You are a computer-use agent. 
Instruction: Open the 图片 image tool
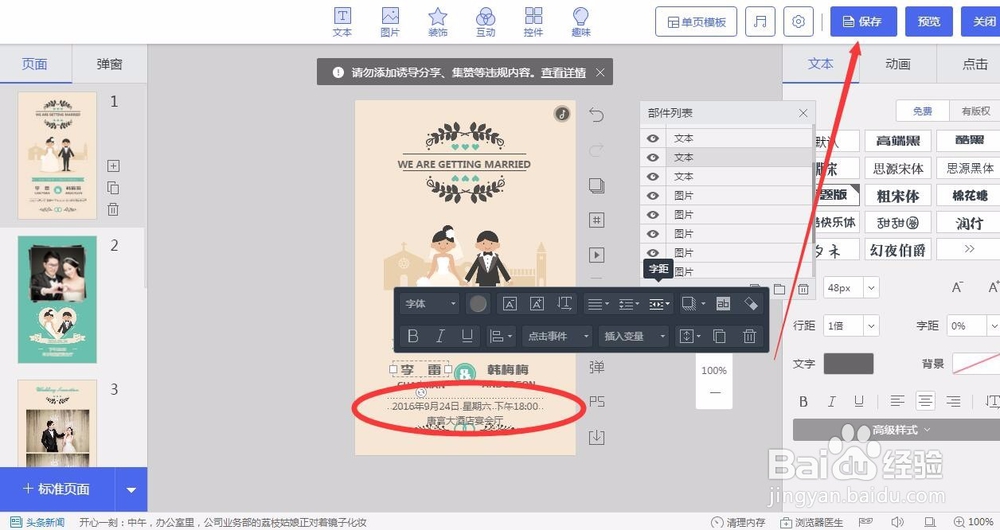[390, 22]
